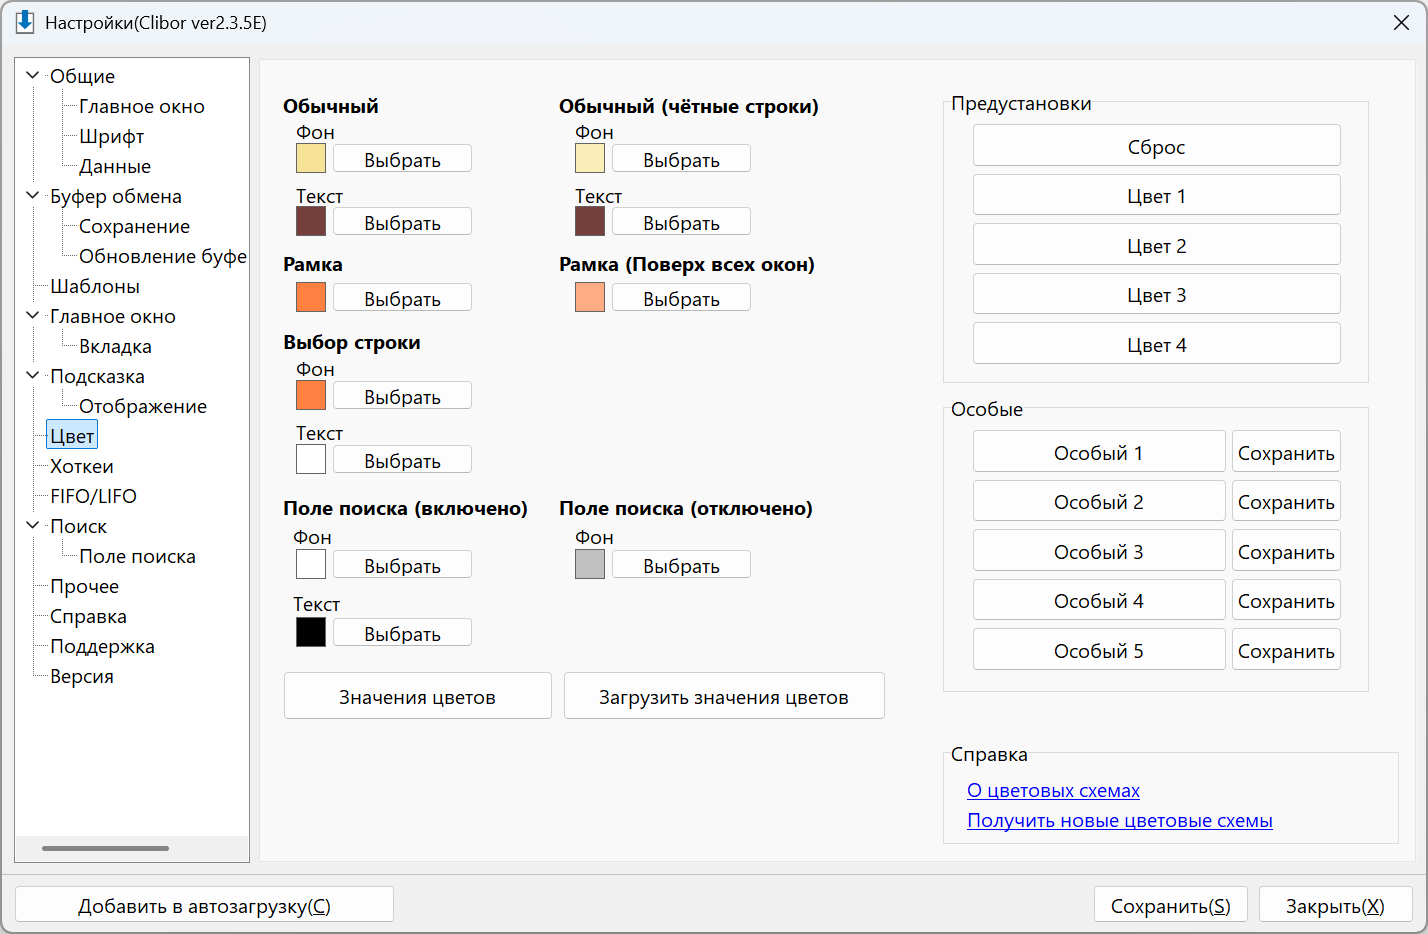Image resolution: width=1428 pixels, height=934 pixels.
Task: Click the tree's horizontal scrollbar thumb
Action: click(105, 848)
